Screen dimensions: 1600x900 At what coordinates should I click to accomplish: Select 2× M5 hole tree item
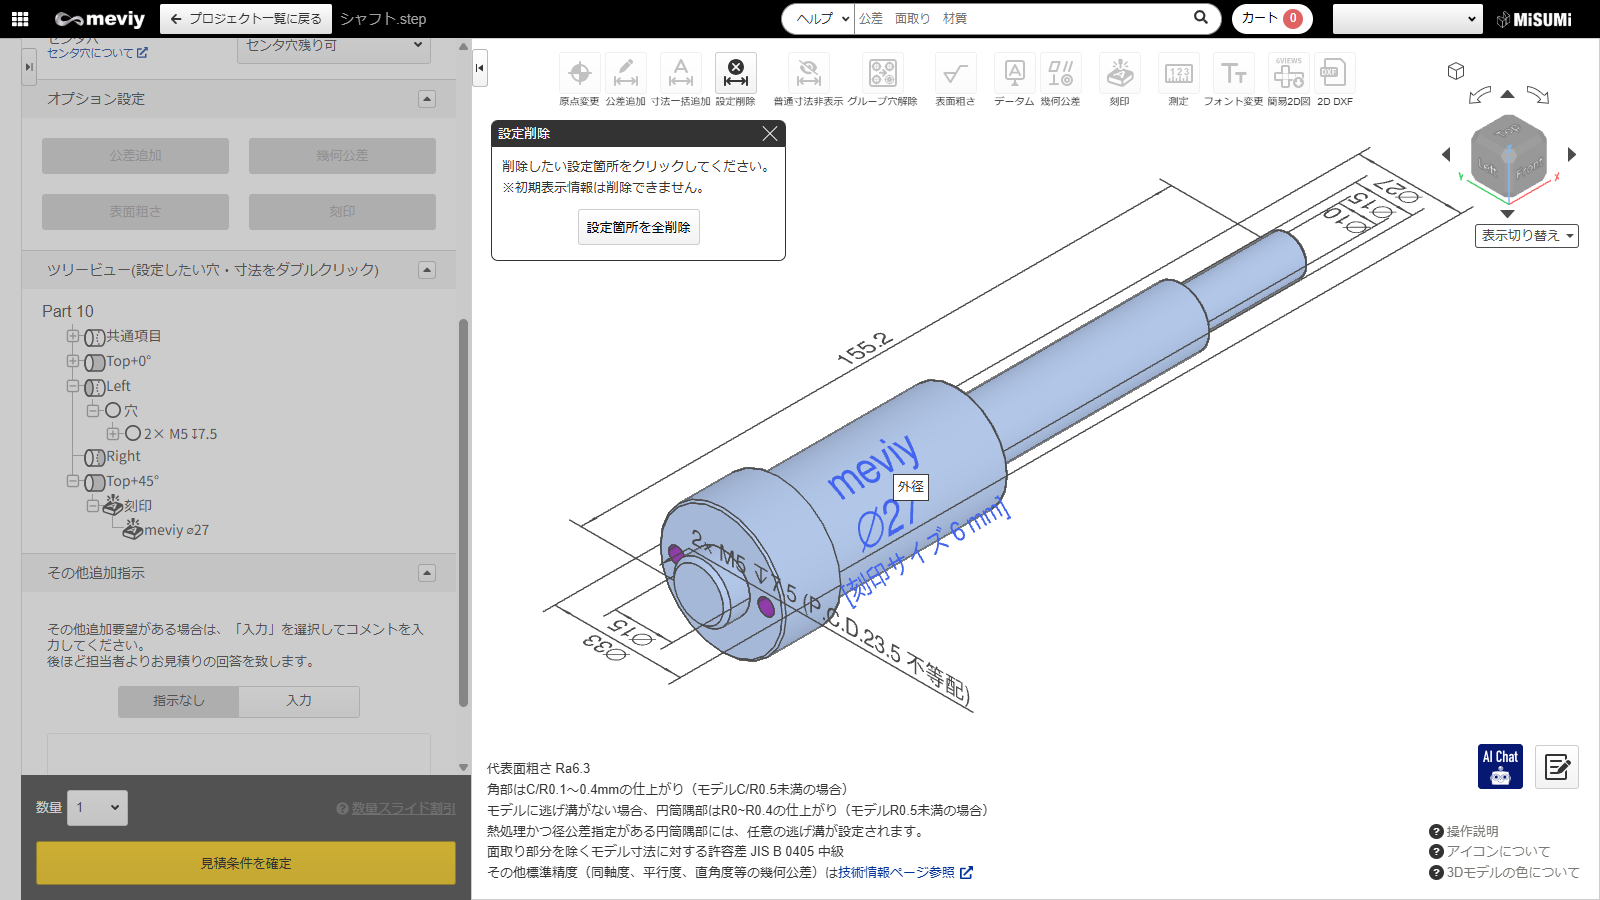click(x=180, y=434)
